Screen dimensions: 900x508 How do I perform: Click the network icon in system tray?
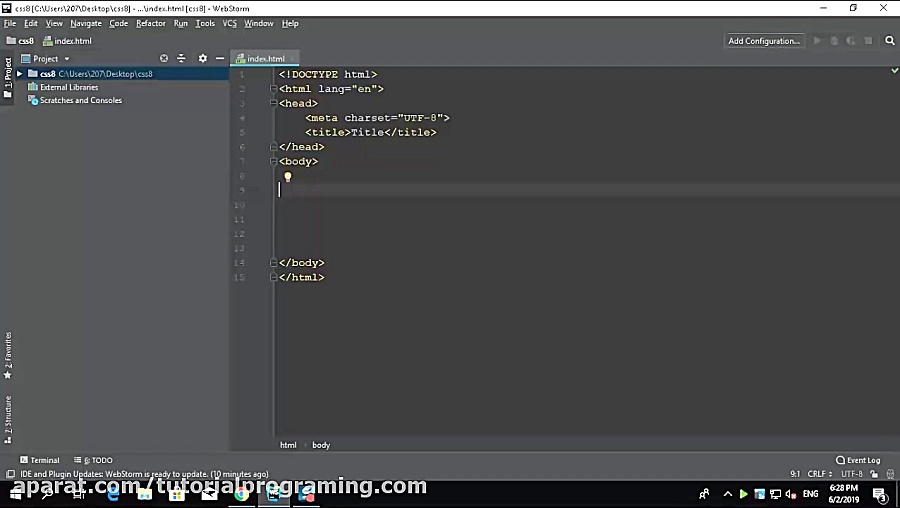coord(775,494)
